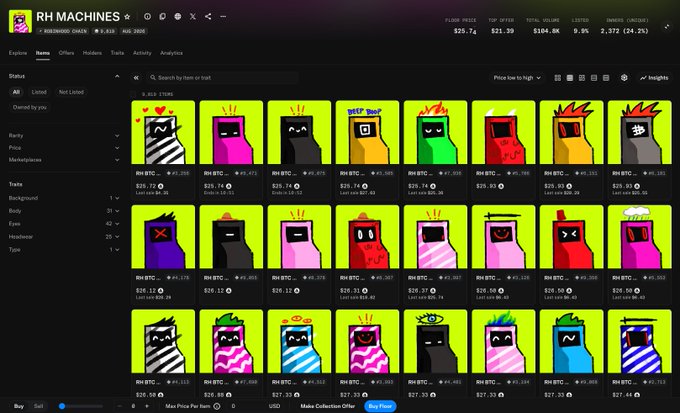Expand the Background trait filter
Screen dimensions: 680x413
[x=64, y=198]
